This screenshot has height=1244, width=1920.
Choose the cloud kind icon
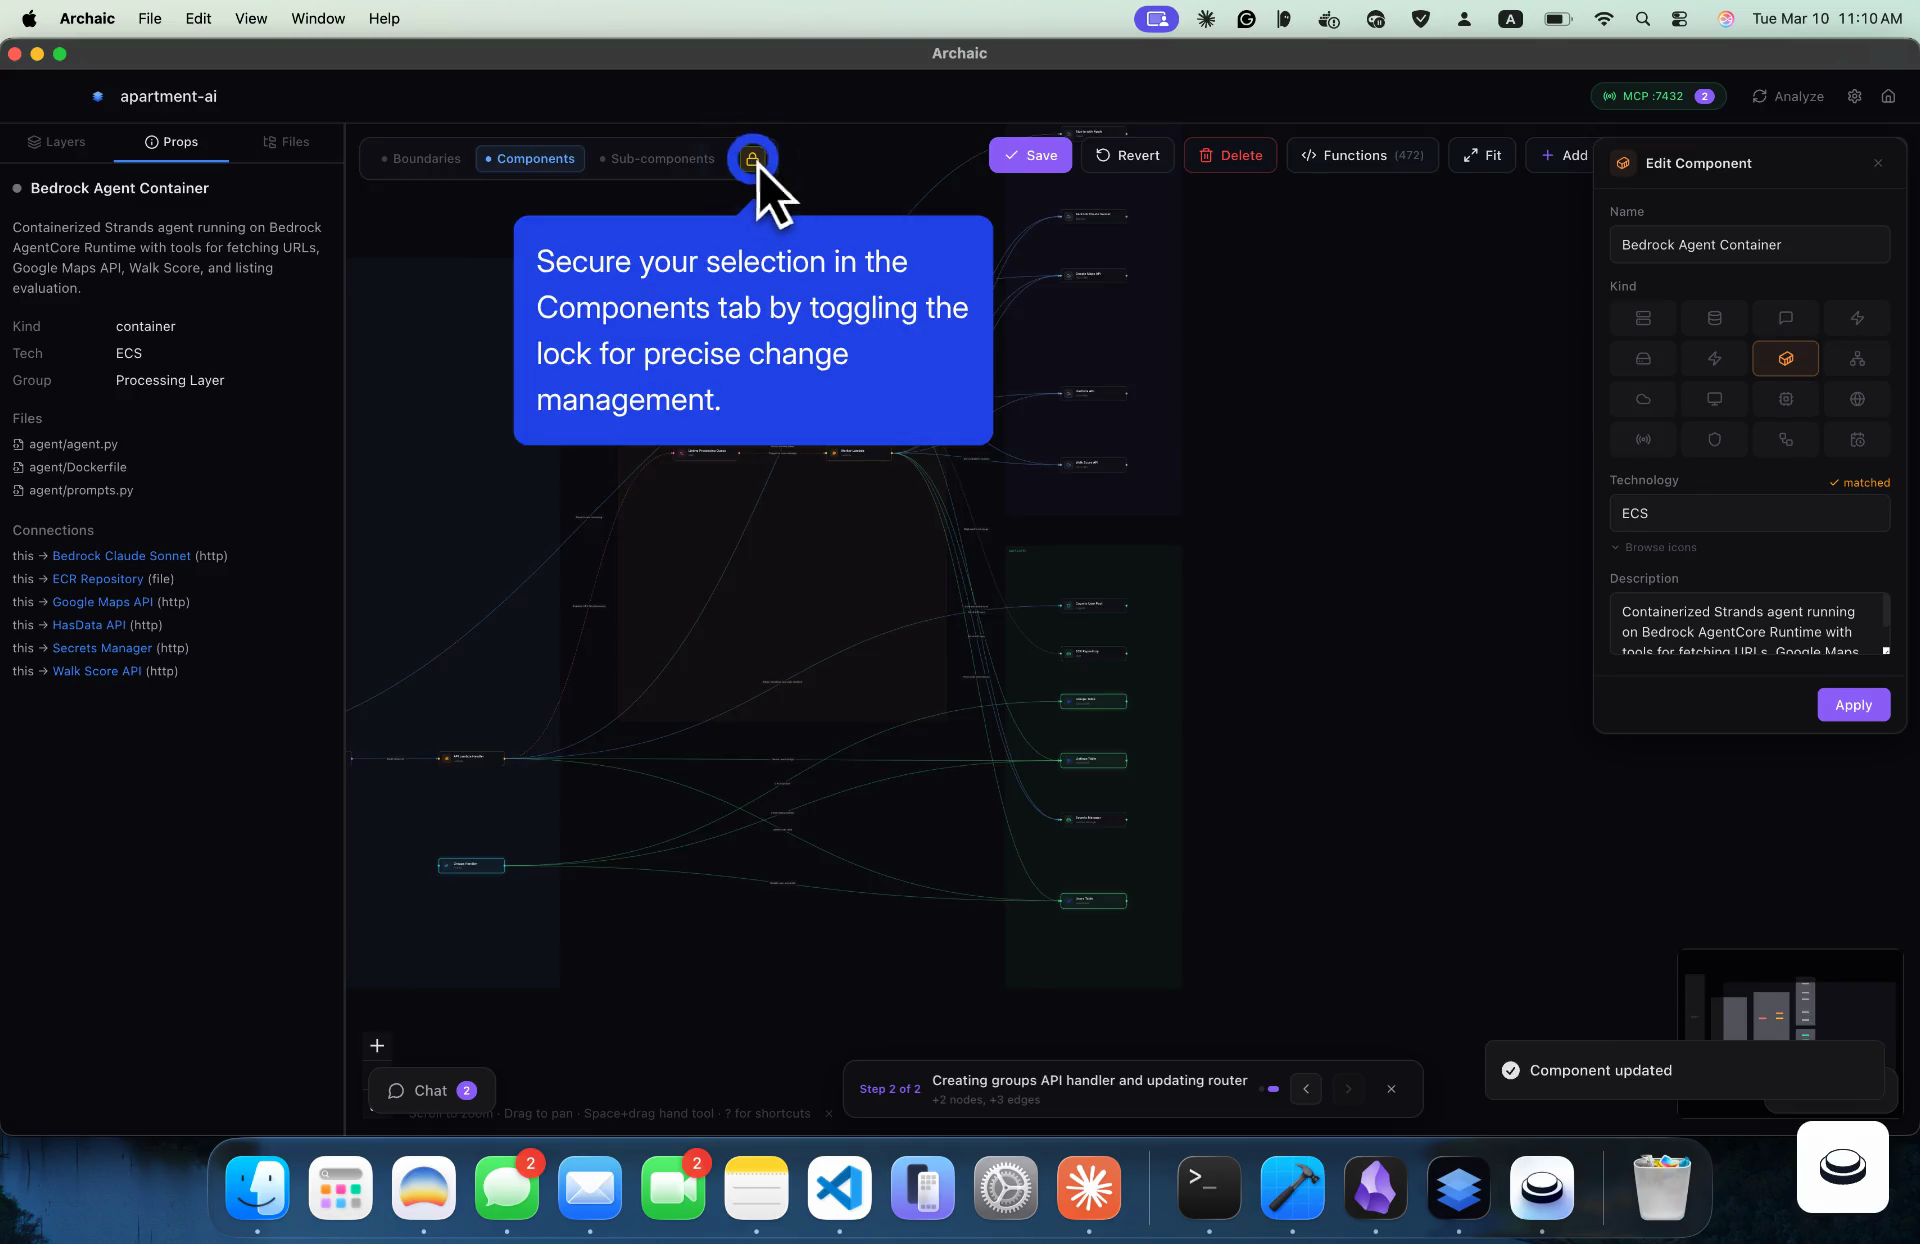point(1643,399)
